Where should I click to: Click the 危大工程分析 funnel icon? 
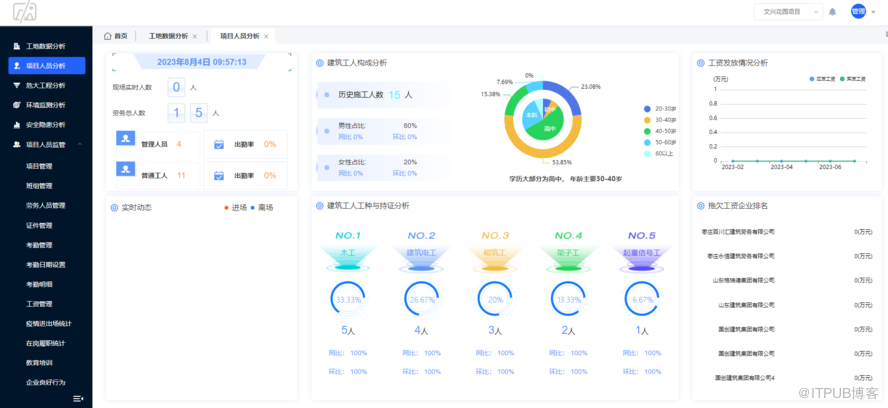coord(16,85)
